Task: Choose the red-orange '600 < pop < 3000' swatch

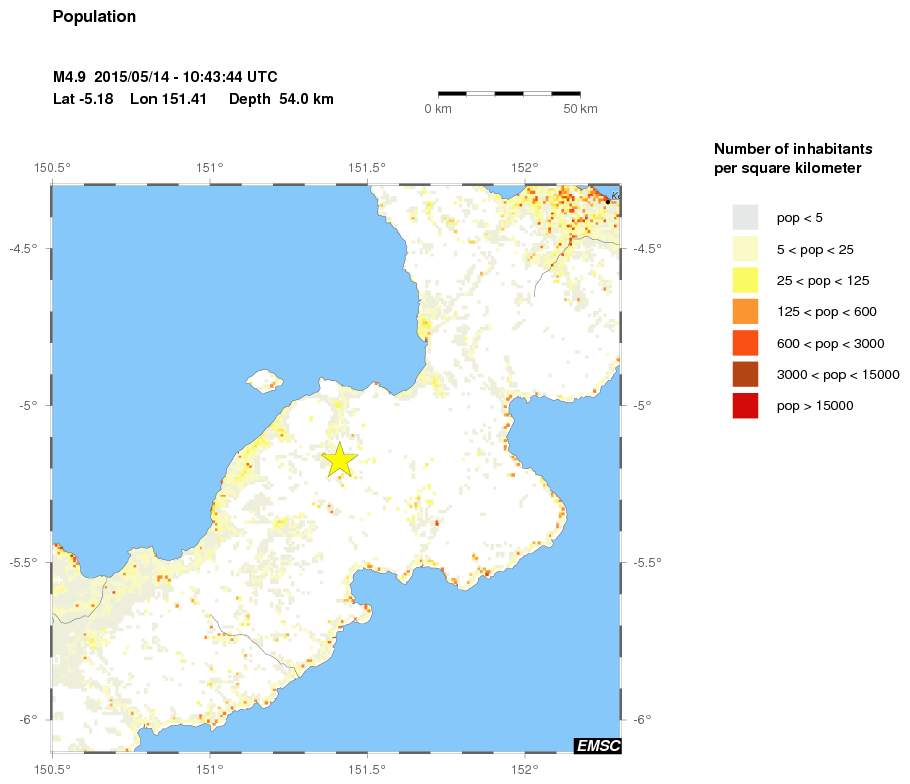Action: [x=745, y=343]
